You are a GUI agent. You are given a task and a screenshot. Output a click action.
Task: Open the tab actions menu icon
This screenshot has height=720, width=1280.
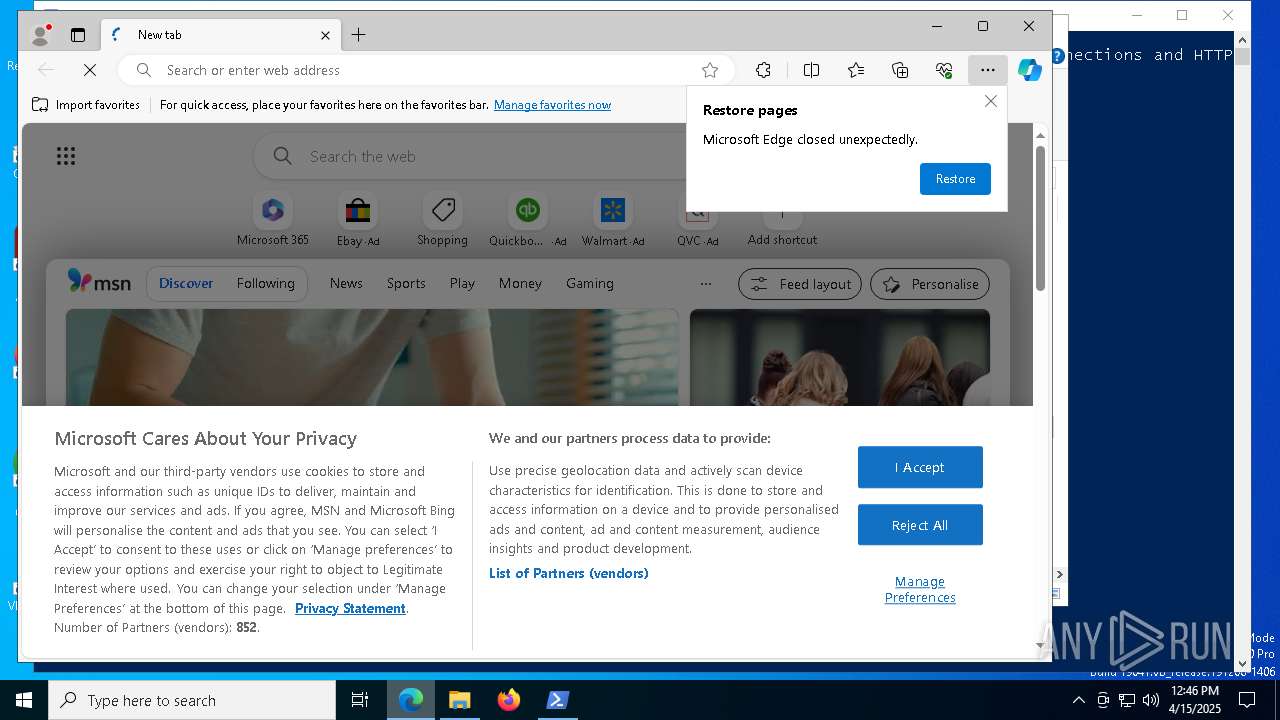[x=78, y=35]
